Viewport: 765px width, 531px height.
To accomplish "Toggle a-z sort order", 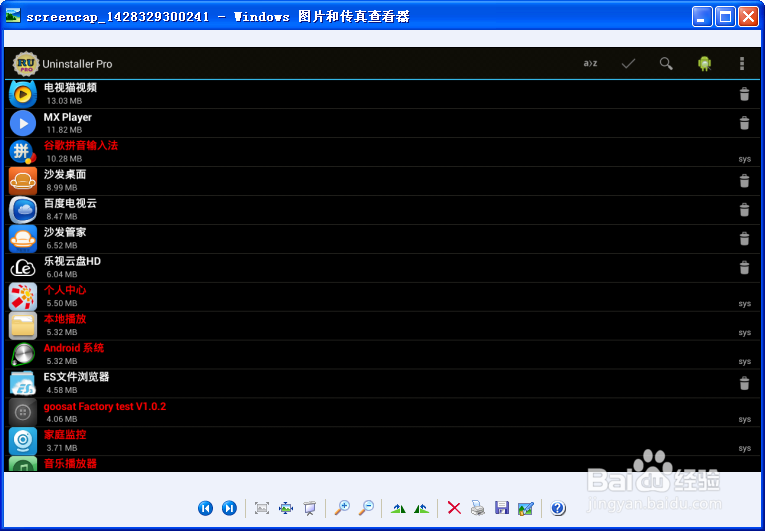I will [x=590, y=63].
